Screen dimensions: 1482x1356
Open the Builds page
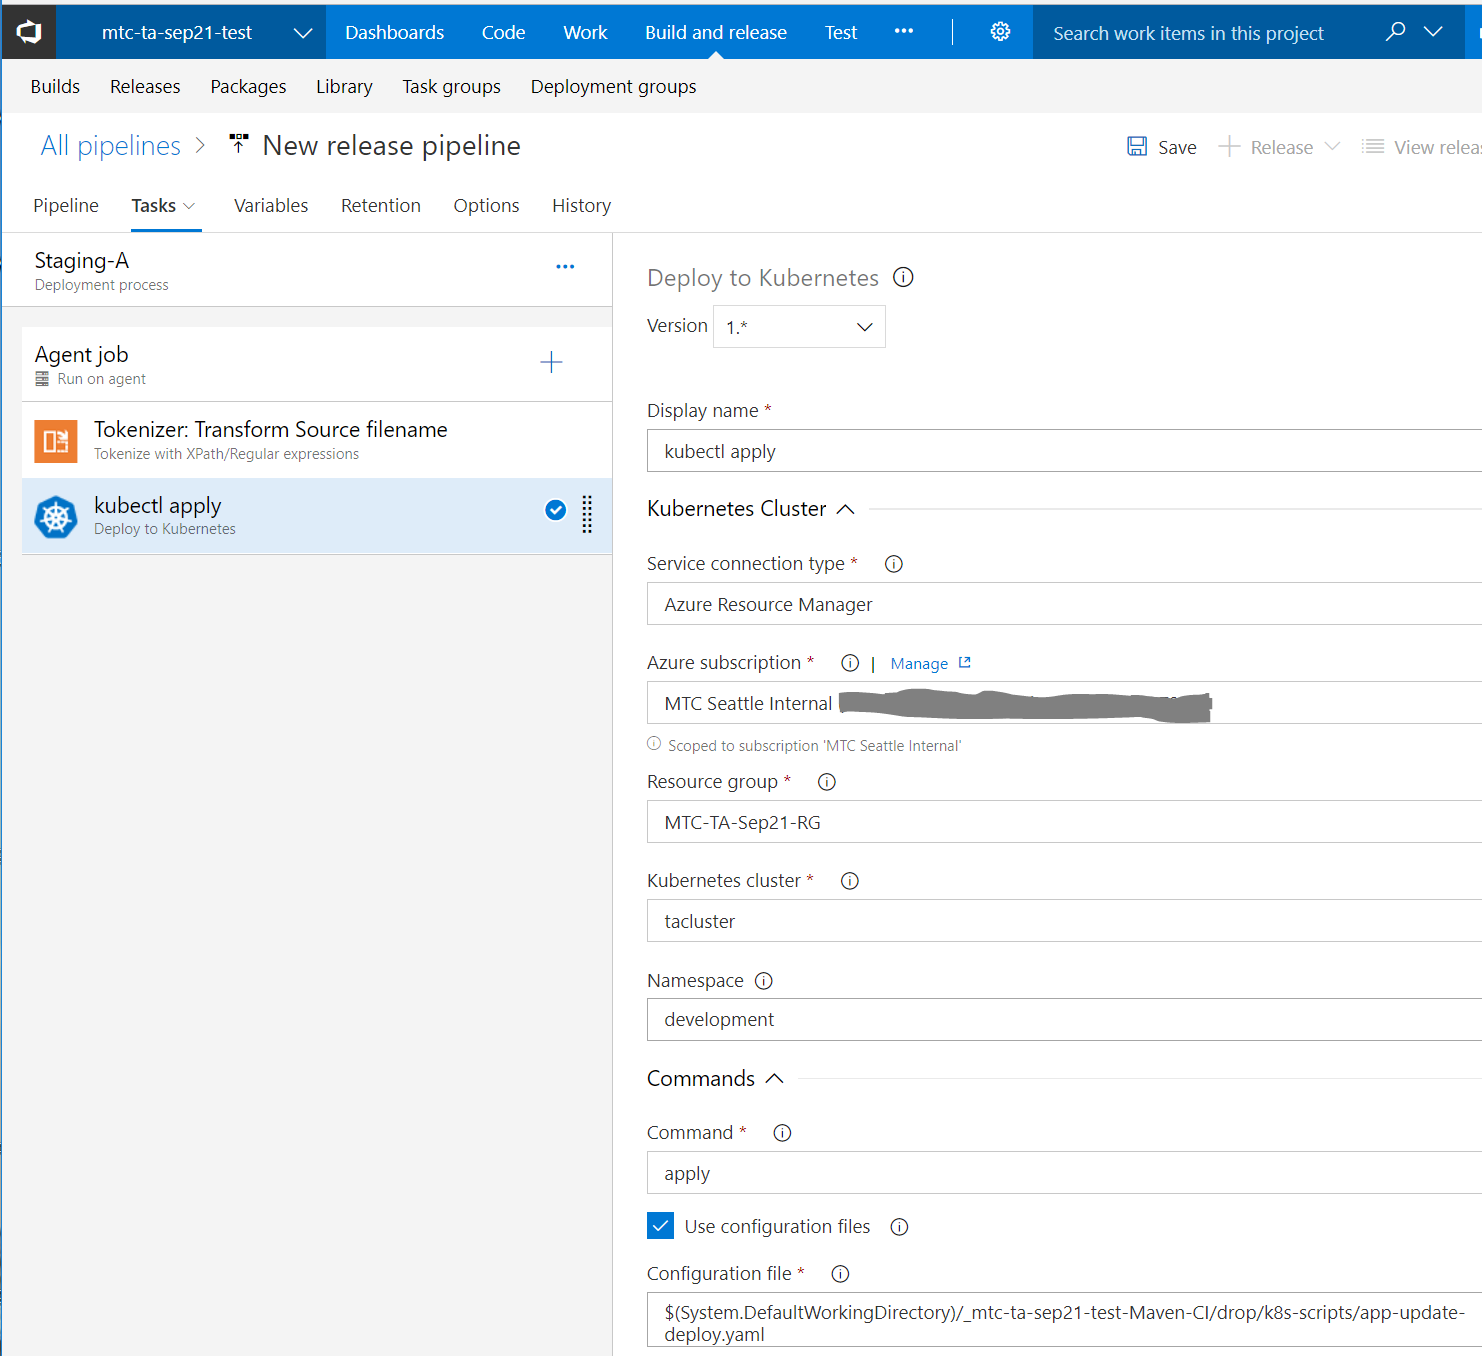coord(55,87)
